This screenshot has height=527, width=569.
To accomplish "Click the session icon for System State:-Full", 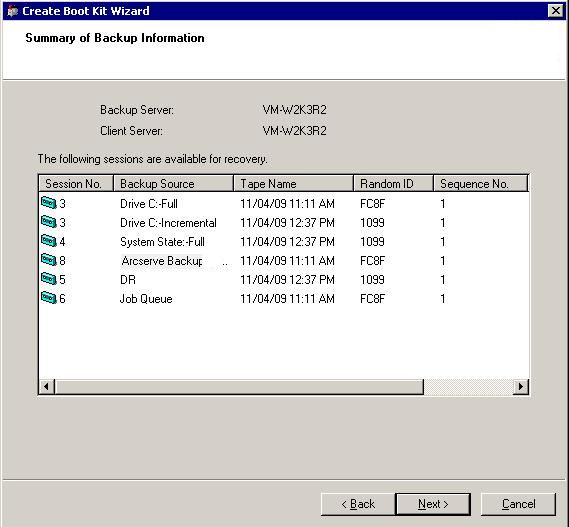I will tap(49, 241).
